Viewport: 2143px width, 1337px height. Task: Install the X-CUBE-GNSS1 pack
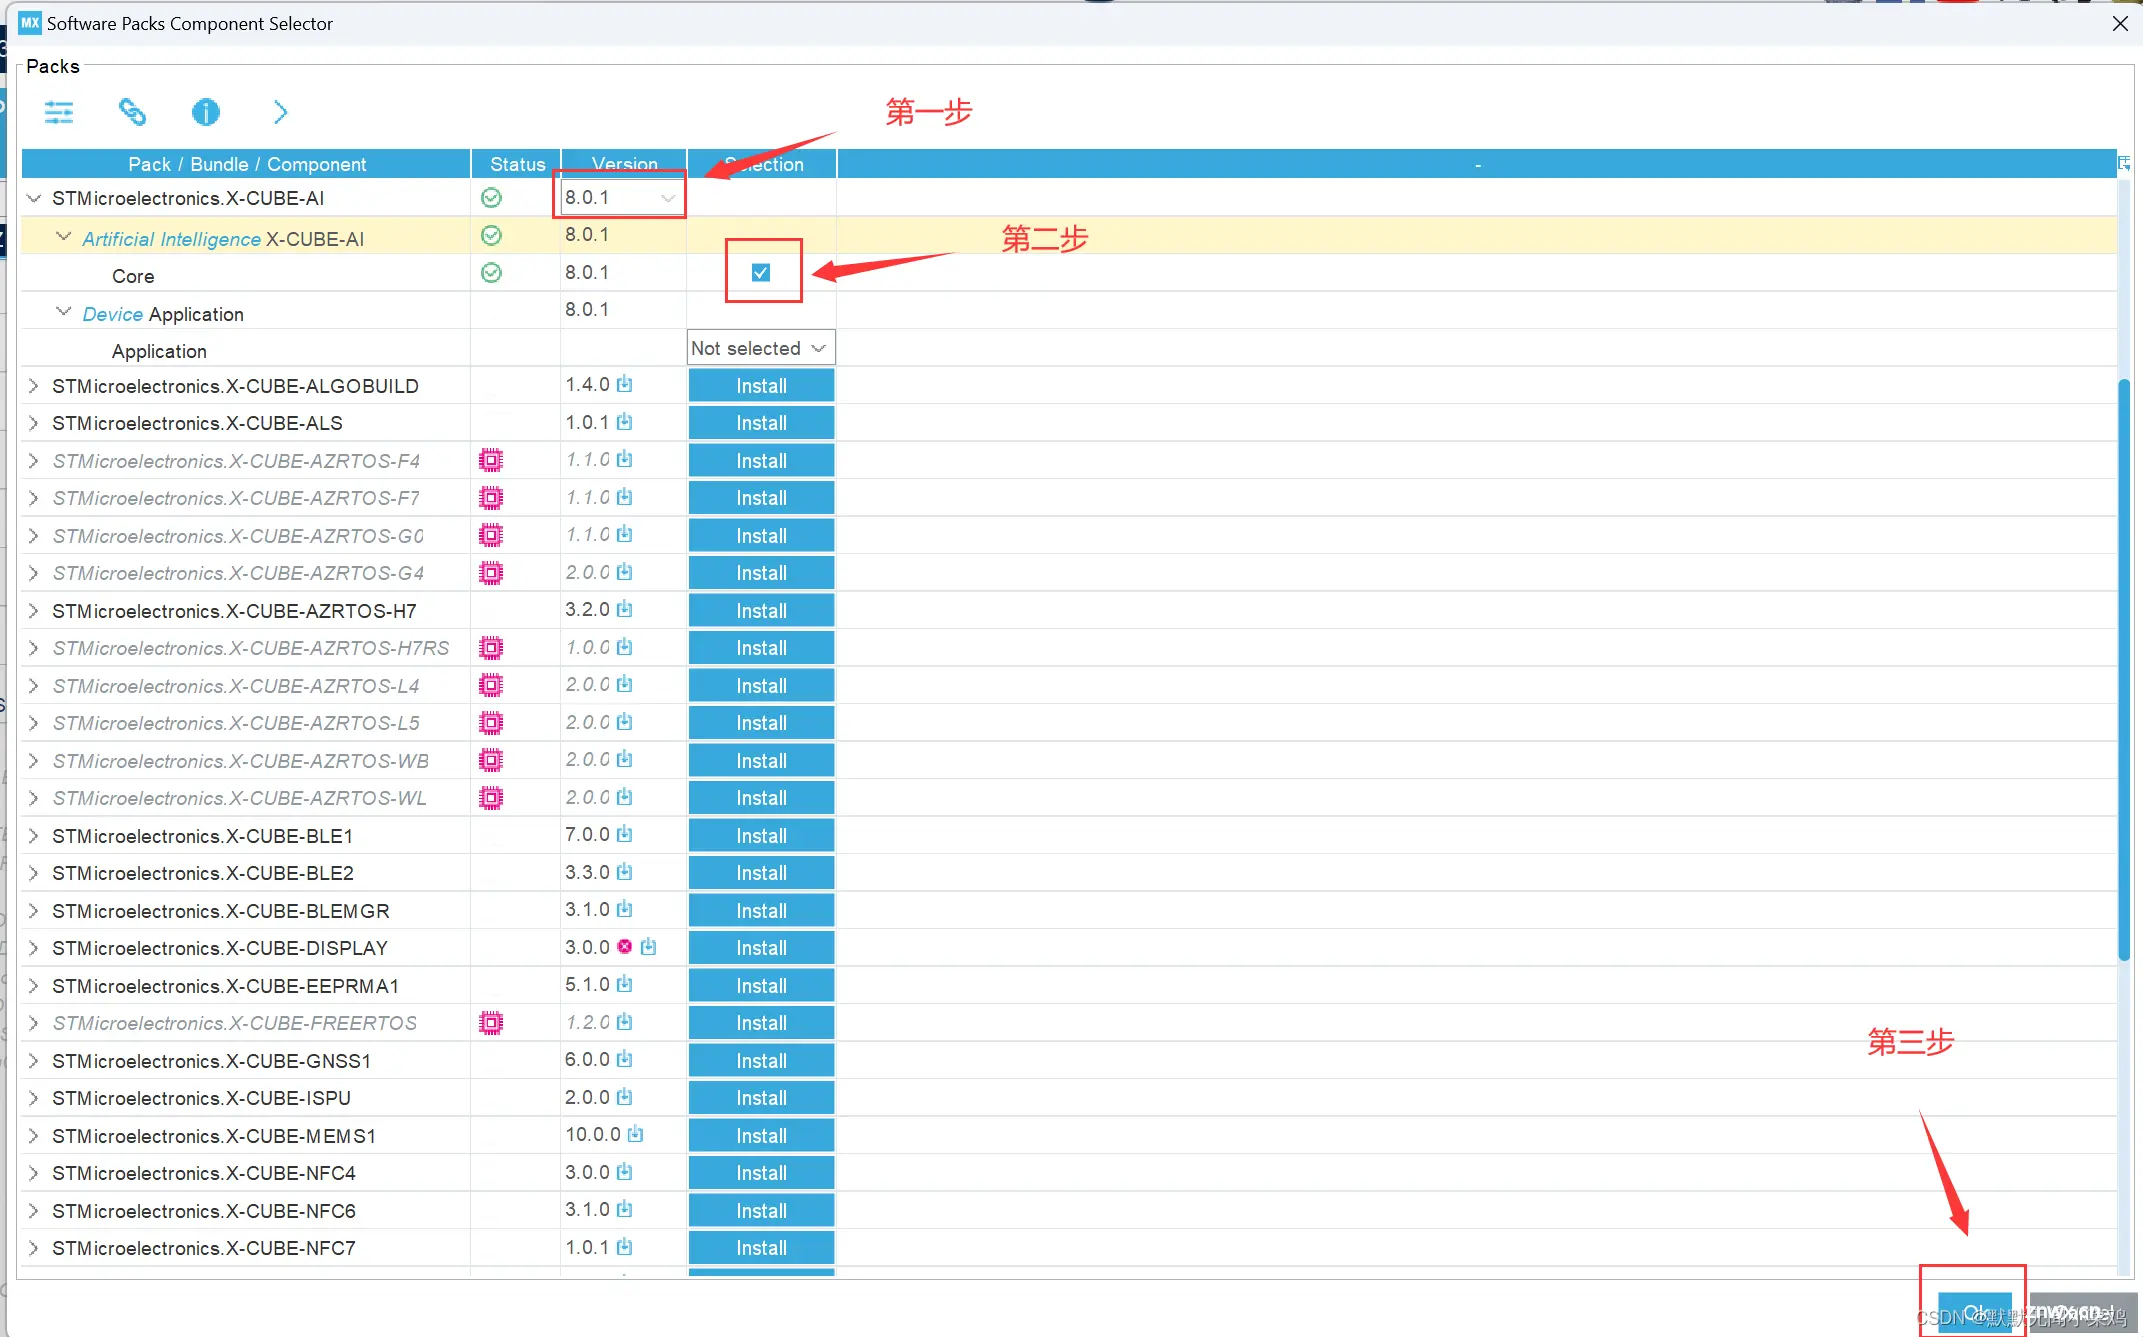[x=761, y=1061]
